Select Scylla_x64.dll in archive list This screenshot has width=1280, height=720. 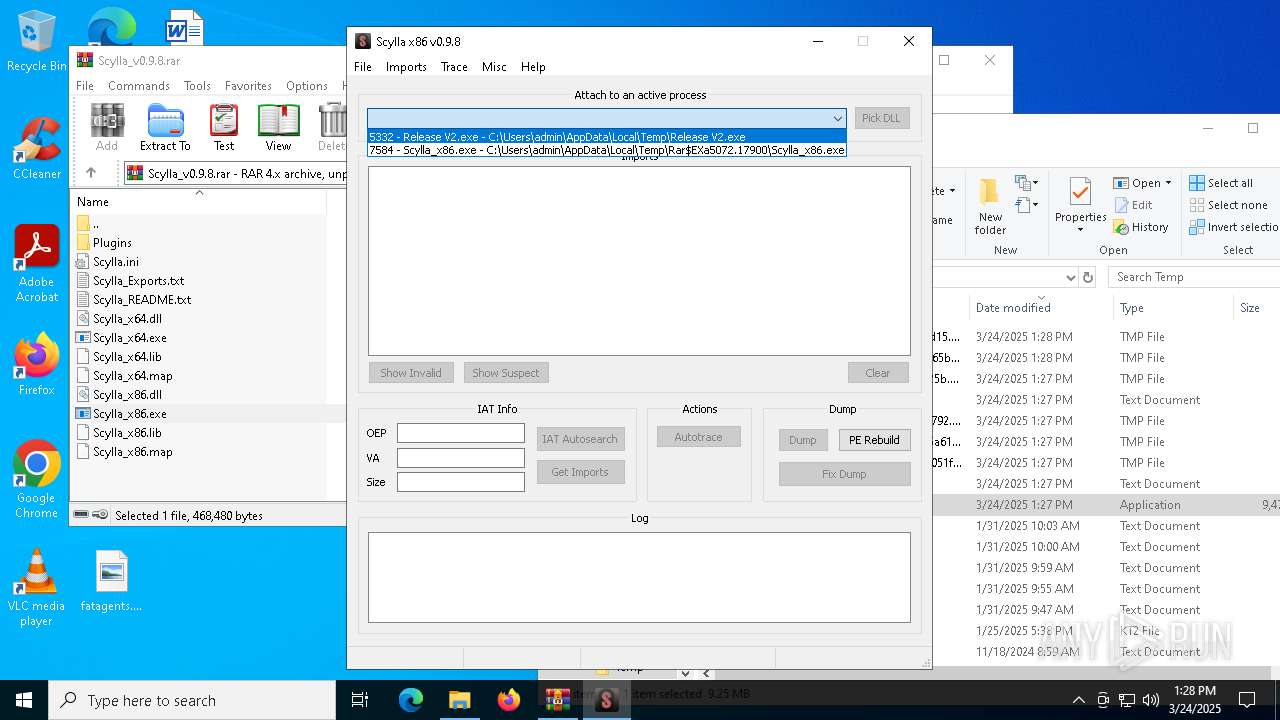point(127,319)
